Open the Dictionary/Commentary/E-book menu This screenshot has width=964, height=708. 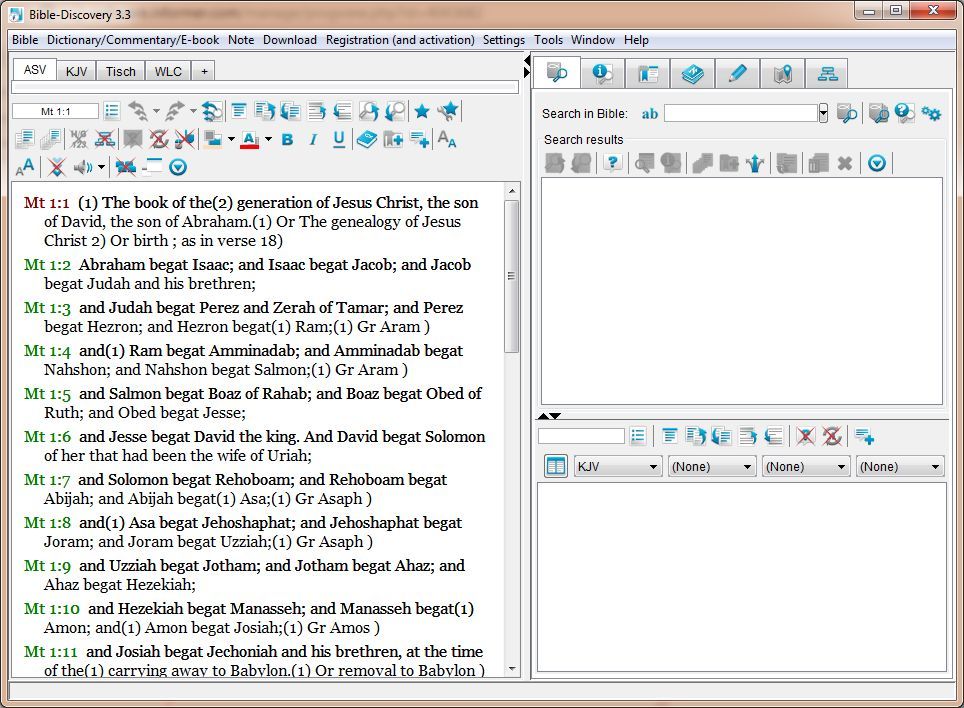click(133, 40)
